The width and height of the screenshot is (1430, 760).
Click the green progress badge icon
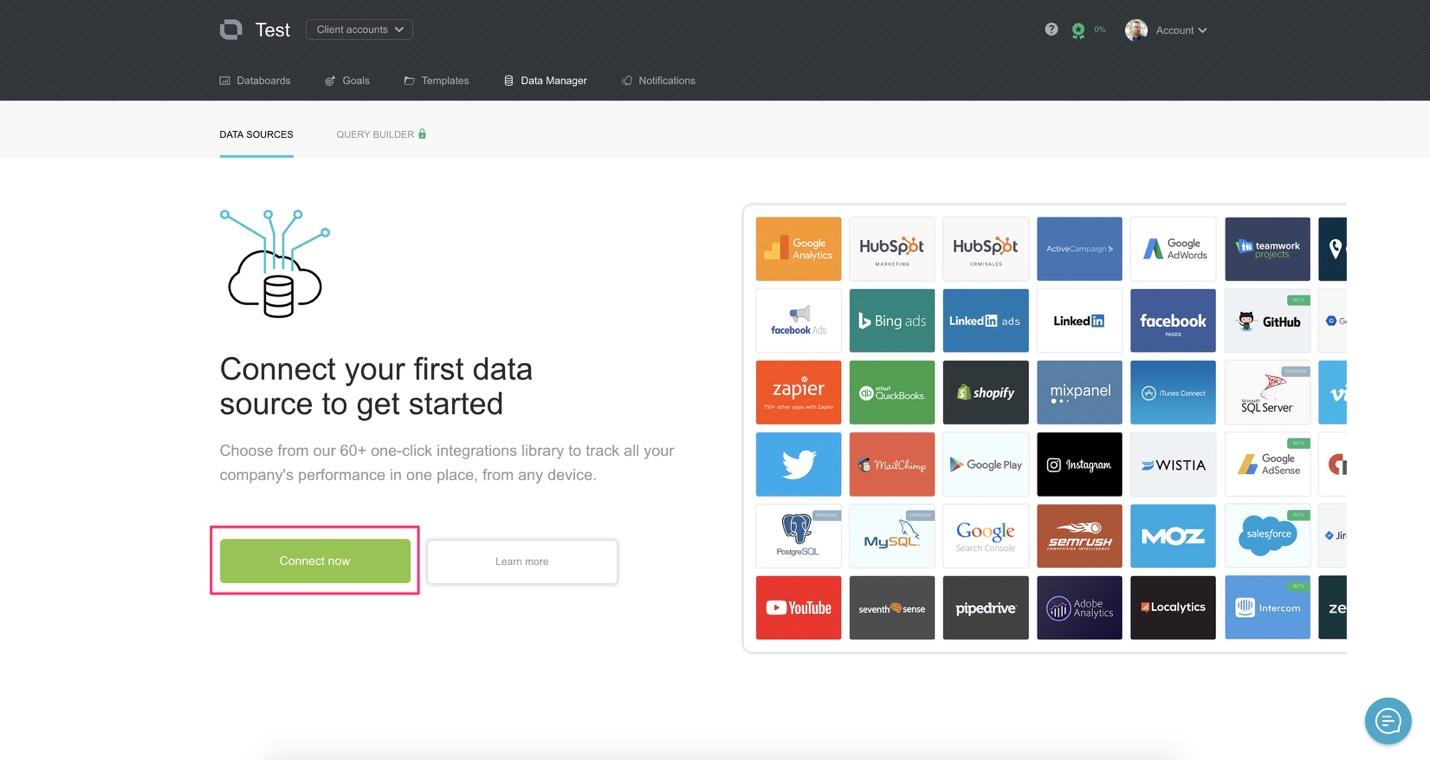[x=1078, y=31]
